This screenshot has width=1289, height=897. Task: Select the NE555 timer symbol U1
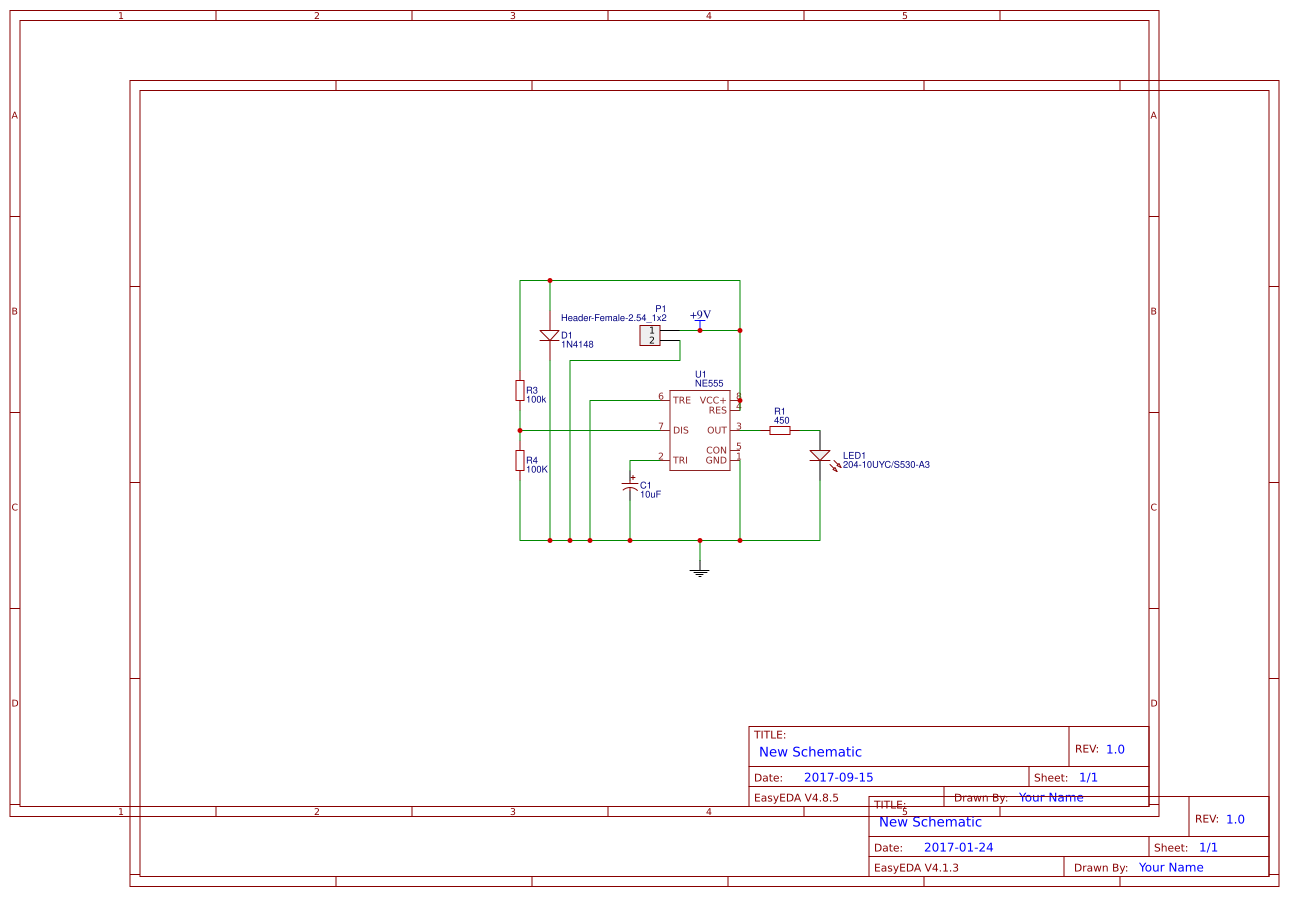coord(700,430)
